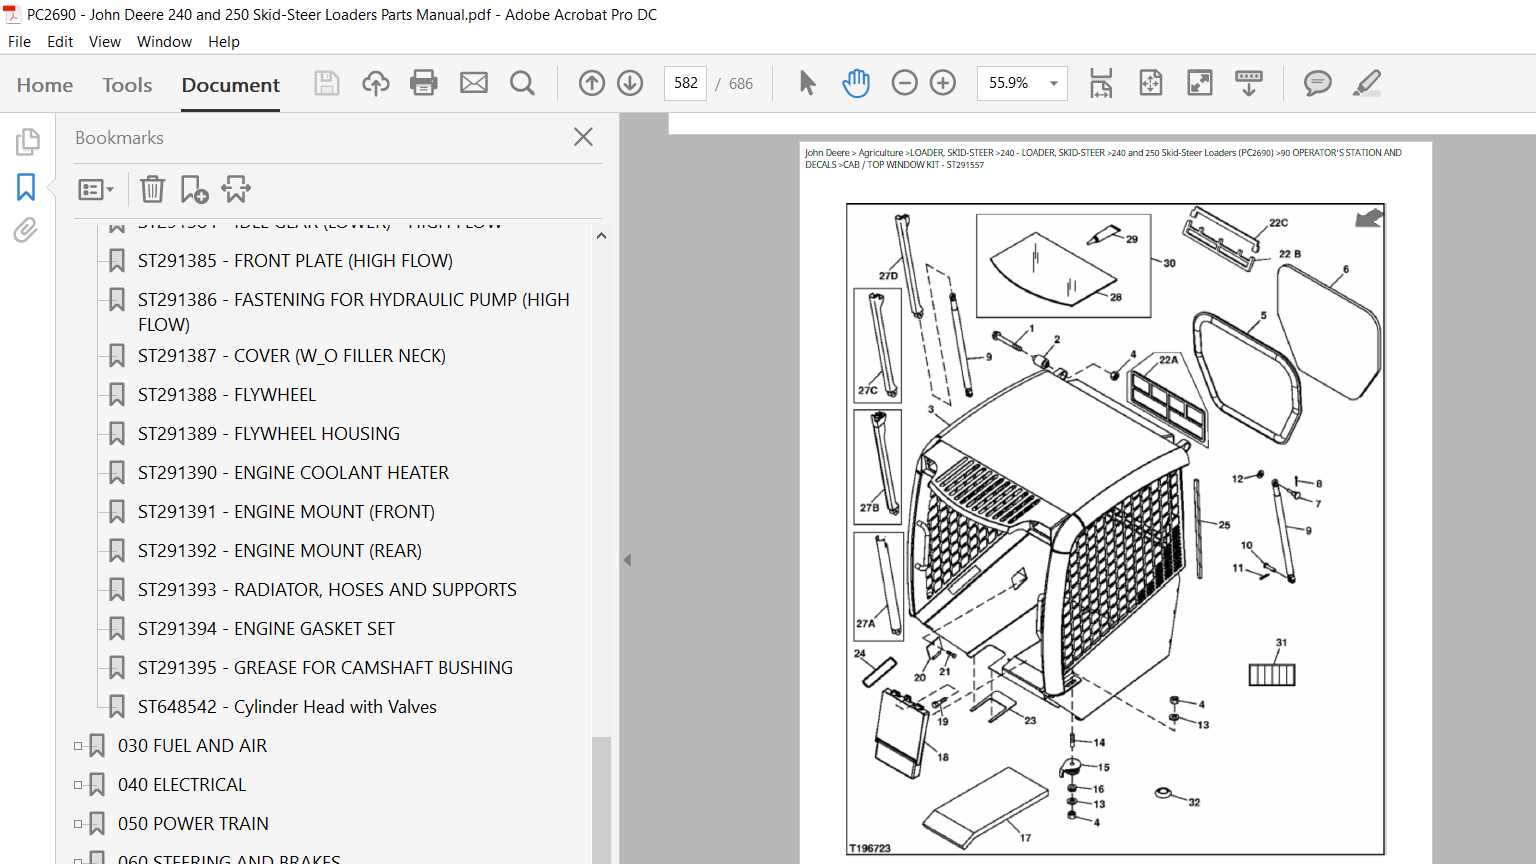
Task: Open bookmark ST291388 - FLYWHEEL
Action: [227, 395]
